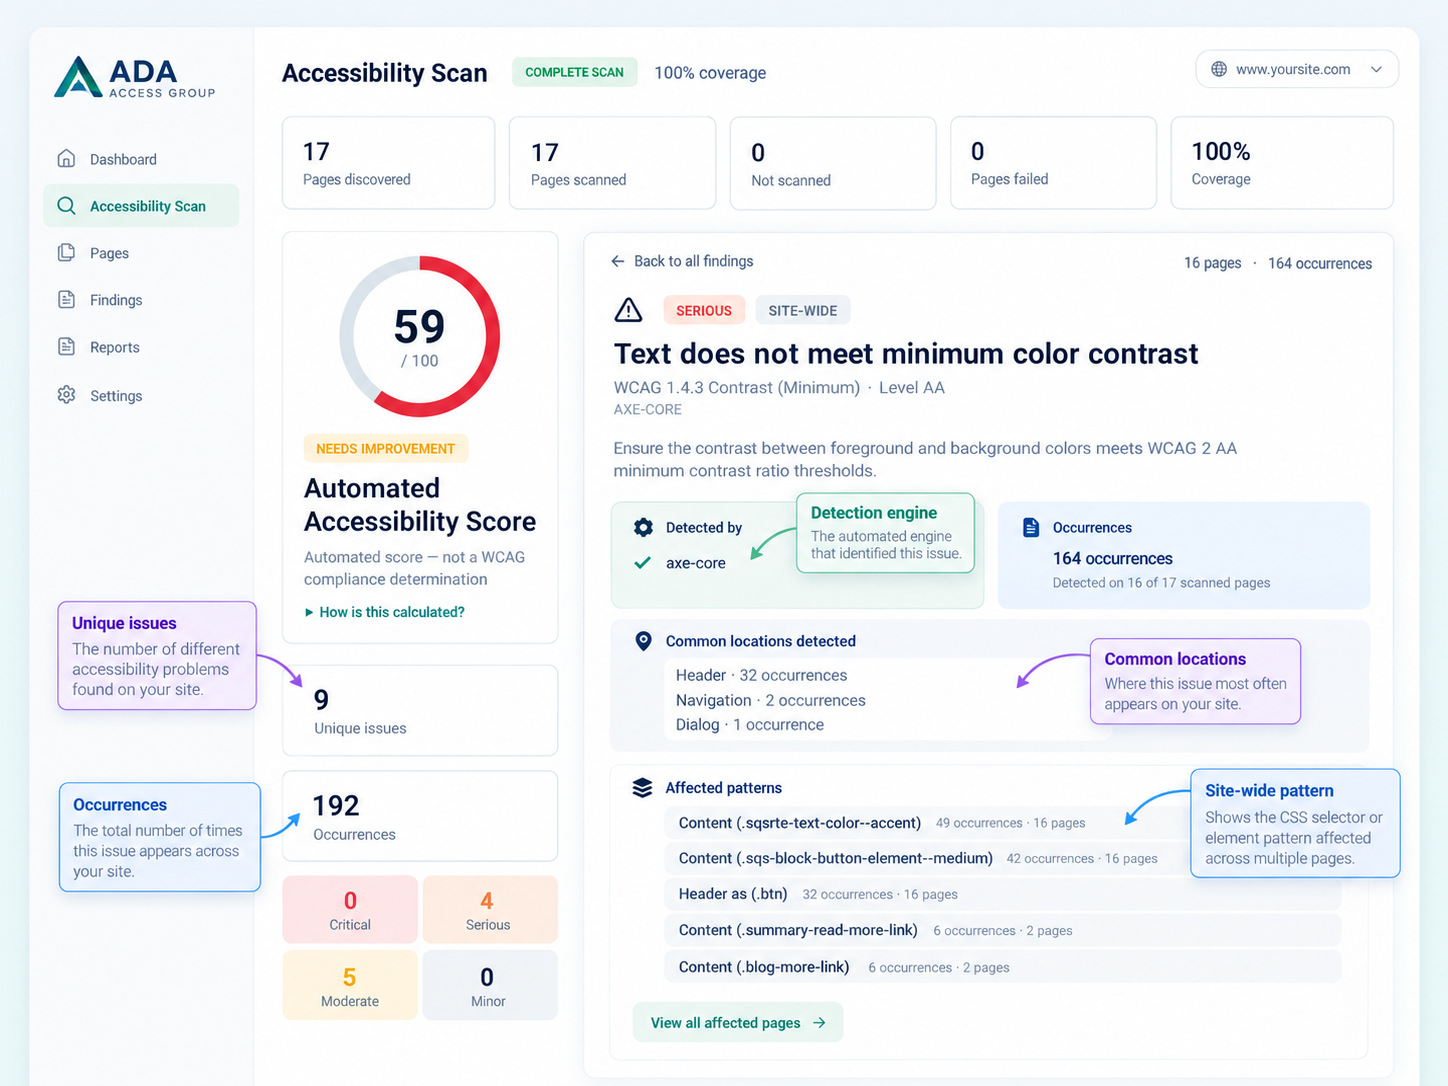1448x1086 pixels.
Task: Open Dashboard in the sidebar
Action: (x=140, y=159)
